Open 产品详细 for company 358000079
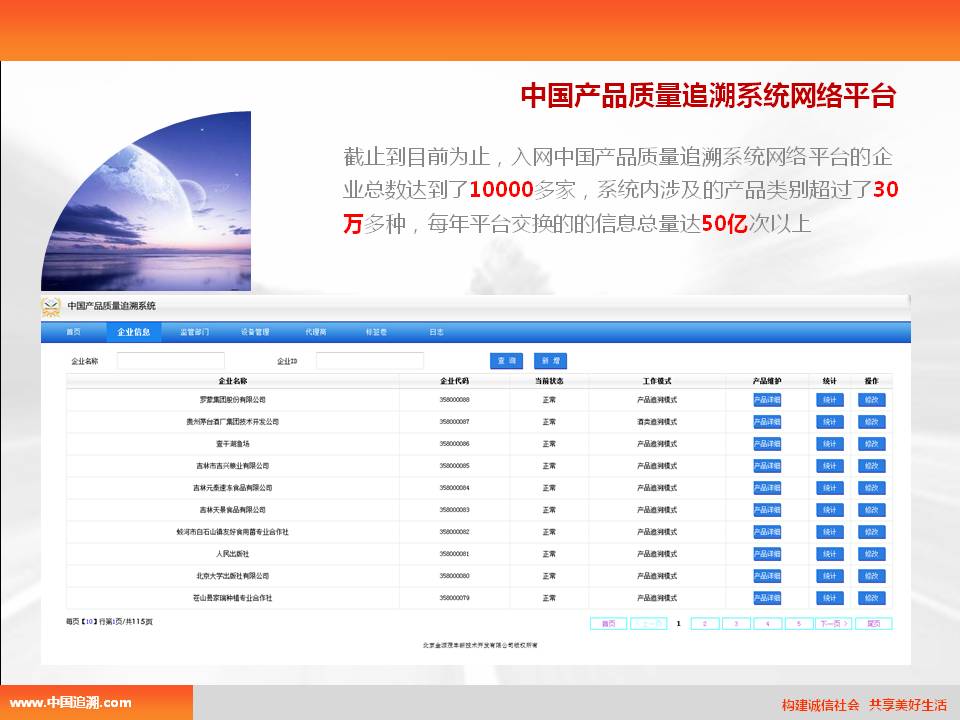The image size is (960, 720). [x=767, y=598]
